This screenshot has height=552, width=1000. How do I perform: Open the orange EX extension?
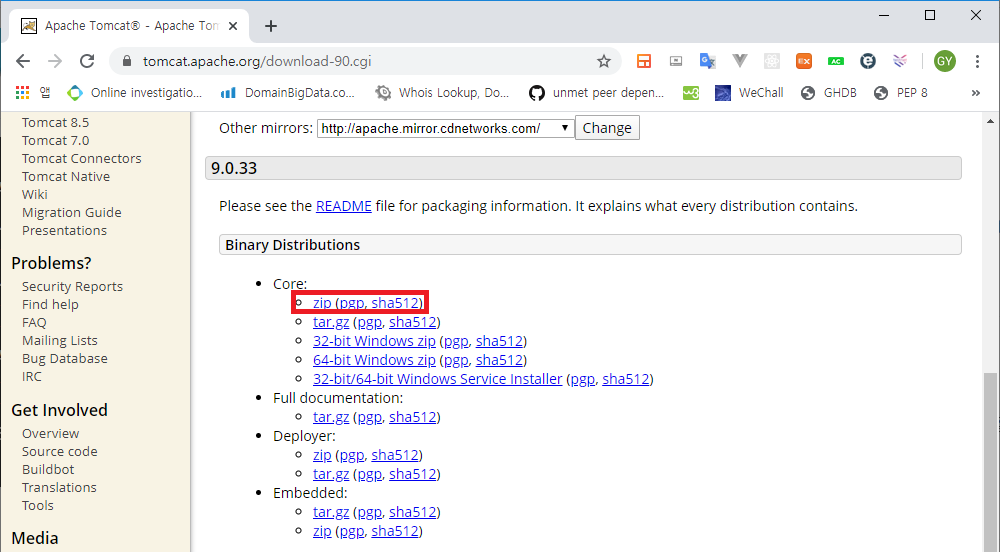pyautogui.click(x=804, y=61)
